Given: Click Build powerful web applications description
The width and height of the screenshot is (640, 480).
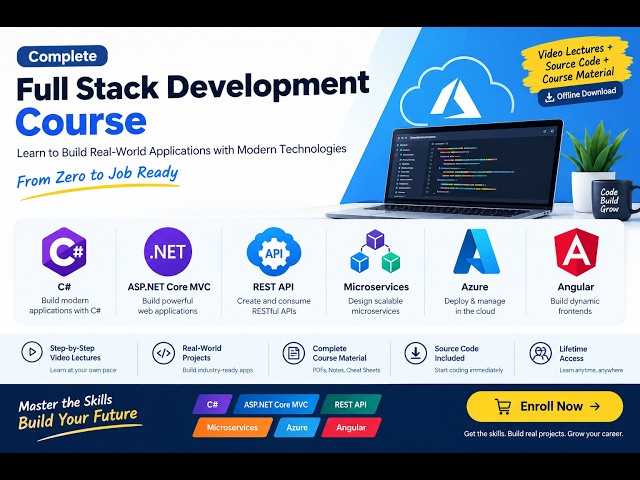Looking at the screenshot, I should pyautogui.click(x=168, y=306).
